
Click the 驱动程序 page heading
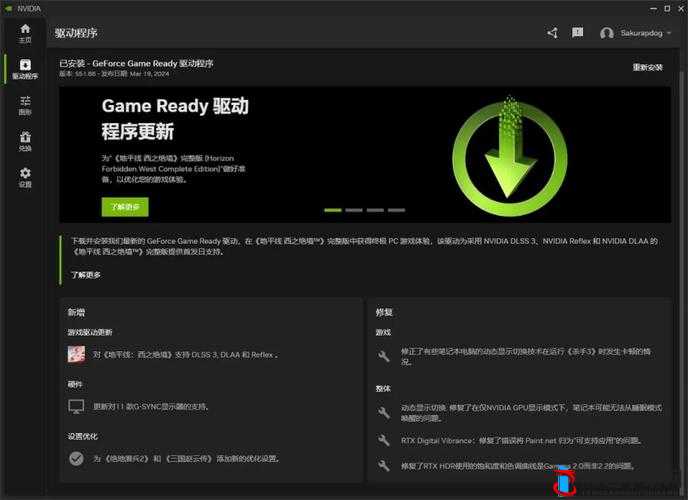tap(76, 33)
